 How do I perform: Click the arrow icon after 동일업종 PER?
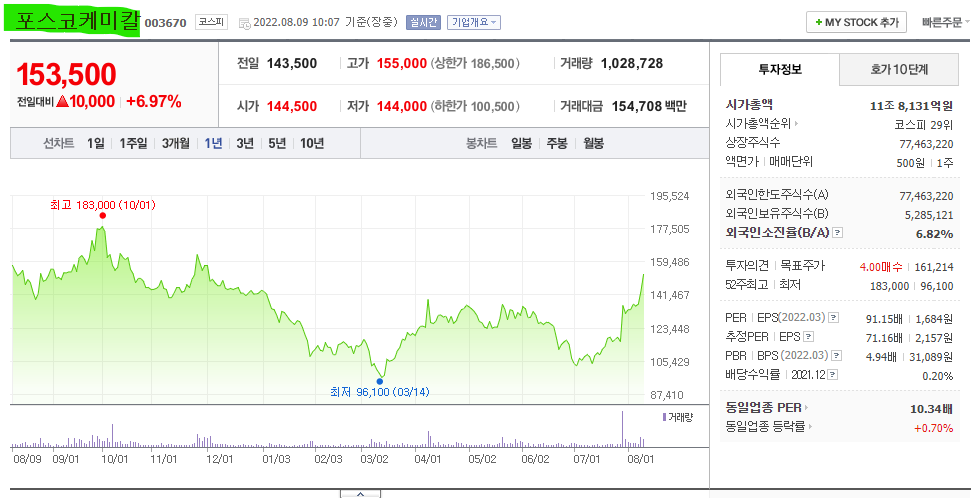[x=807, y=408]
